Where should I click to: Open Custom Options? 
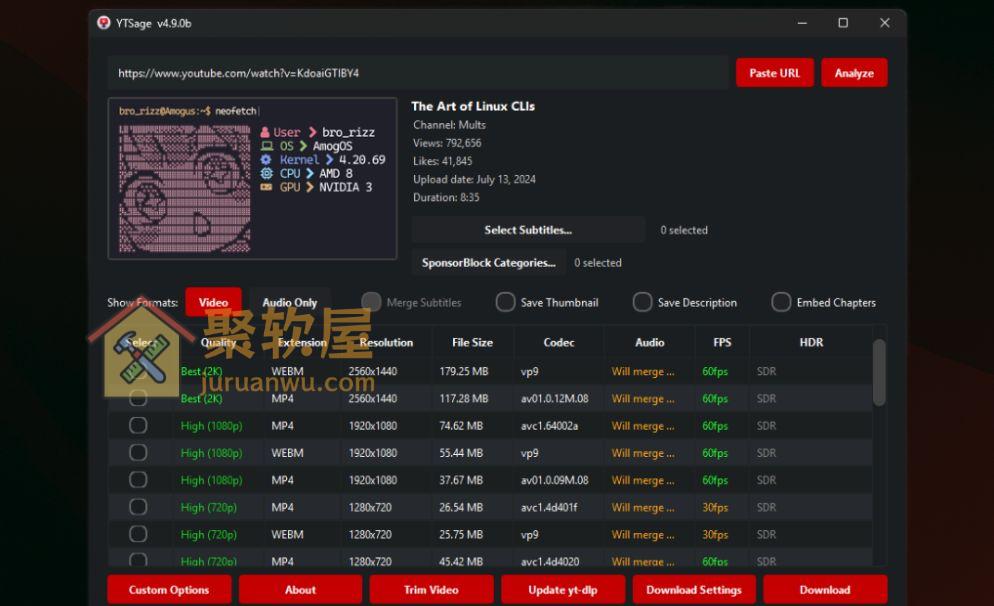(x=169, y=590)
